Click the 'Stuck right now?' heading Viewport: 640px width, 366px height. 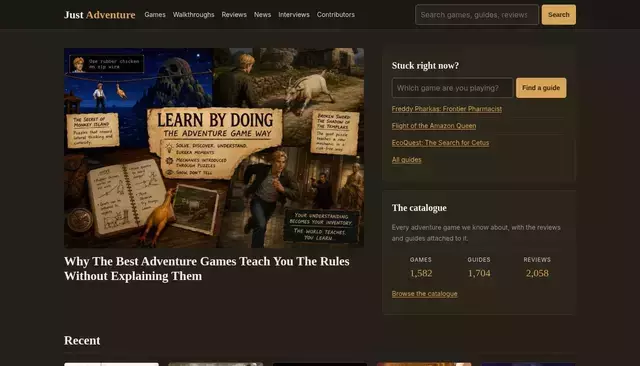coord(425,66)
